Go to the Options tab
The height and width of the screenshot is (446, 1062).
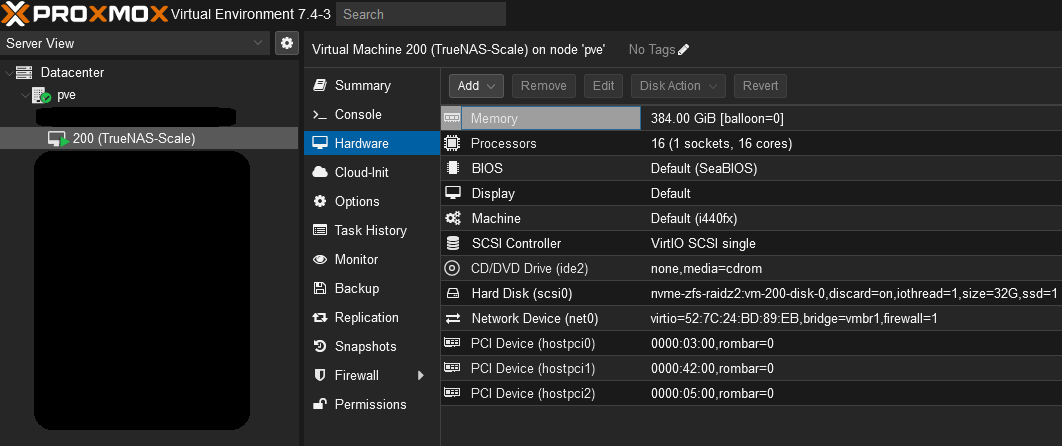click(372, 202)
